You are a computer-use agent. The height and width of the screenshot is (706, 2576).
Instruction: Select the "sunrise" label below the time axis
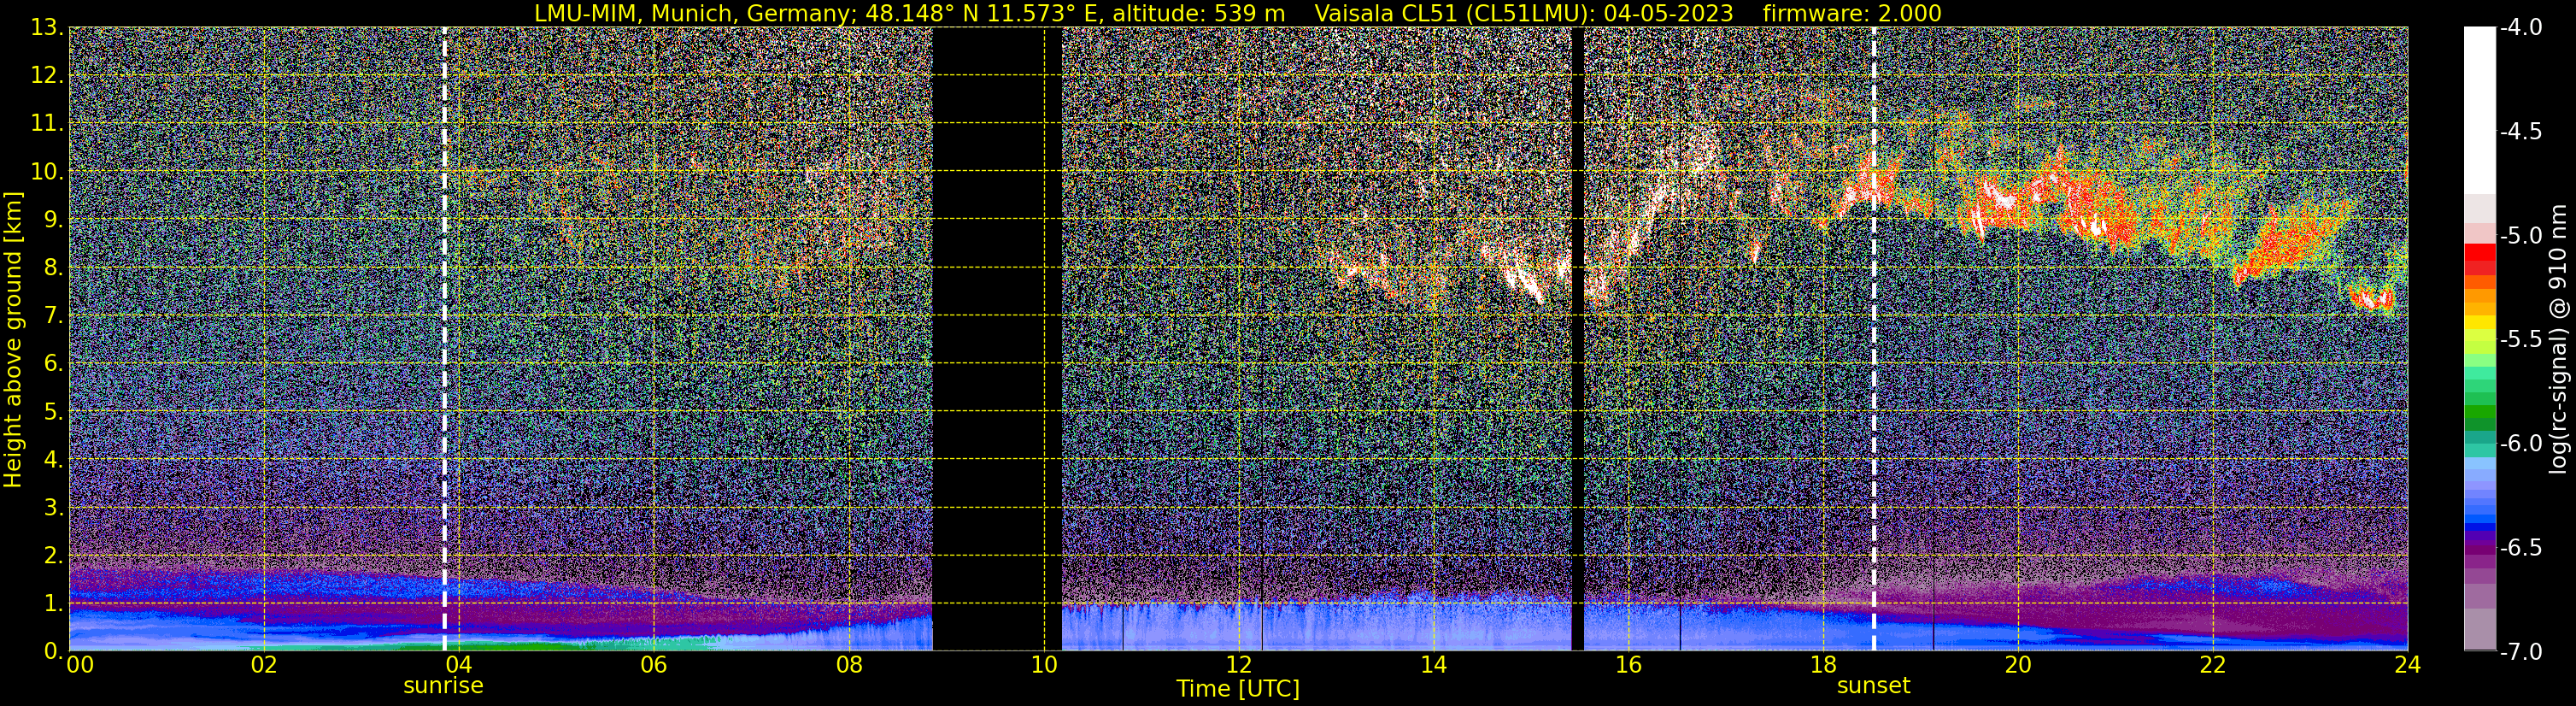[x=443, y=686]
